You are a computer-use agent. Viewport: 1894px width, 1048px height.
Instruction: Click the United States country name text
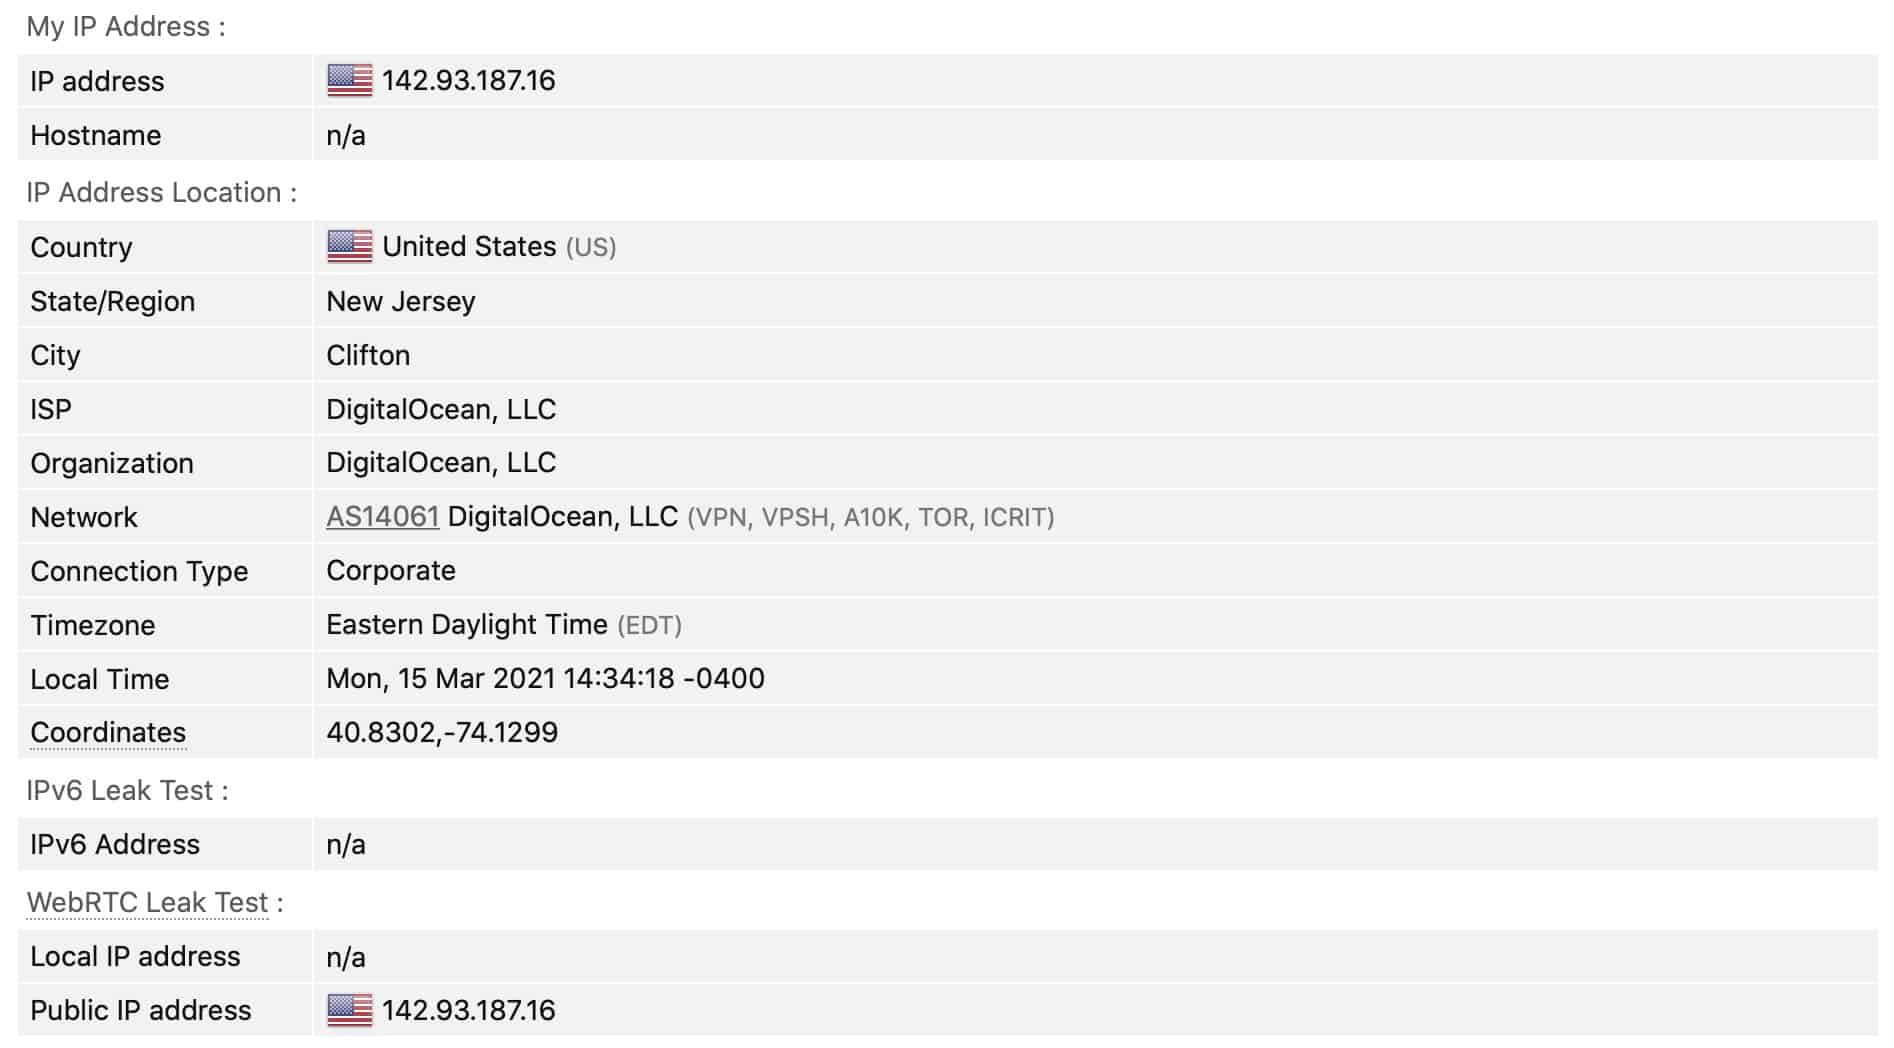point(469,246)
